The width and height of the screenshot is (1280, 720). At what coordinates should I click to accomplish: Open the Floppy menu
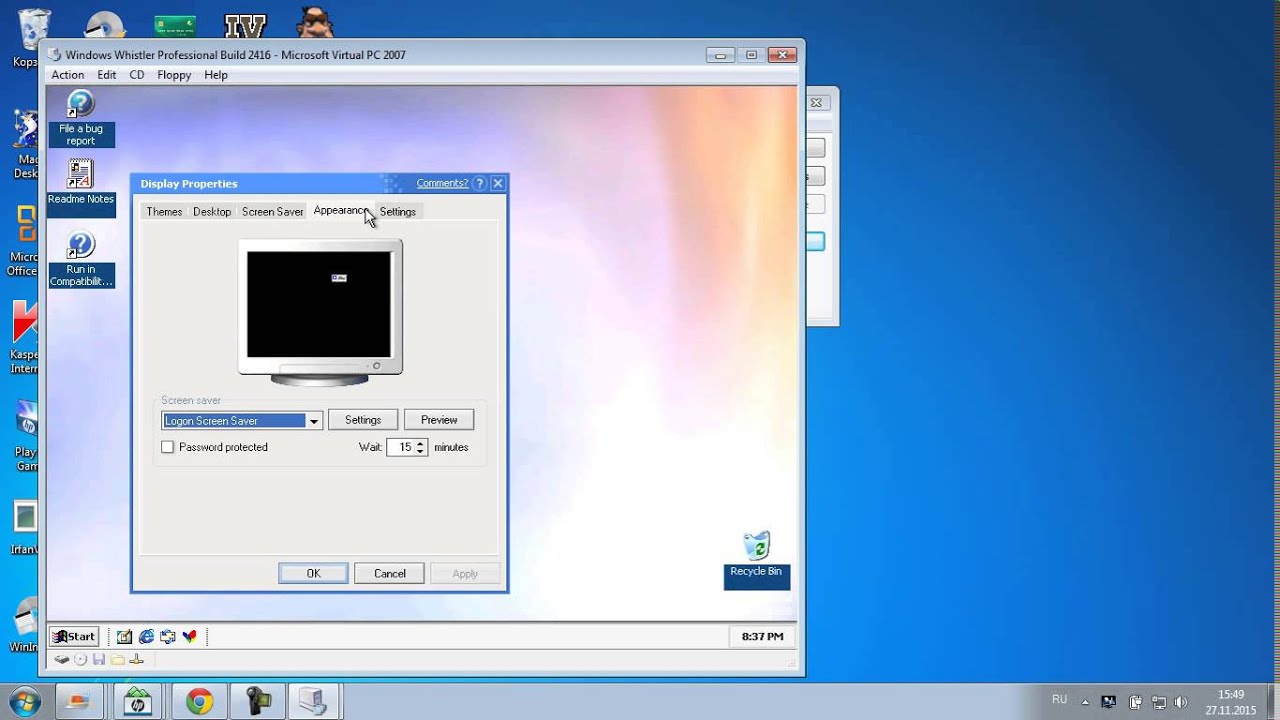pos(174,75)
